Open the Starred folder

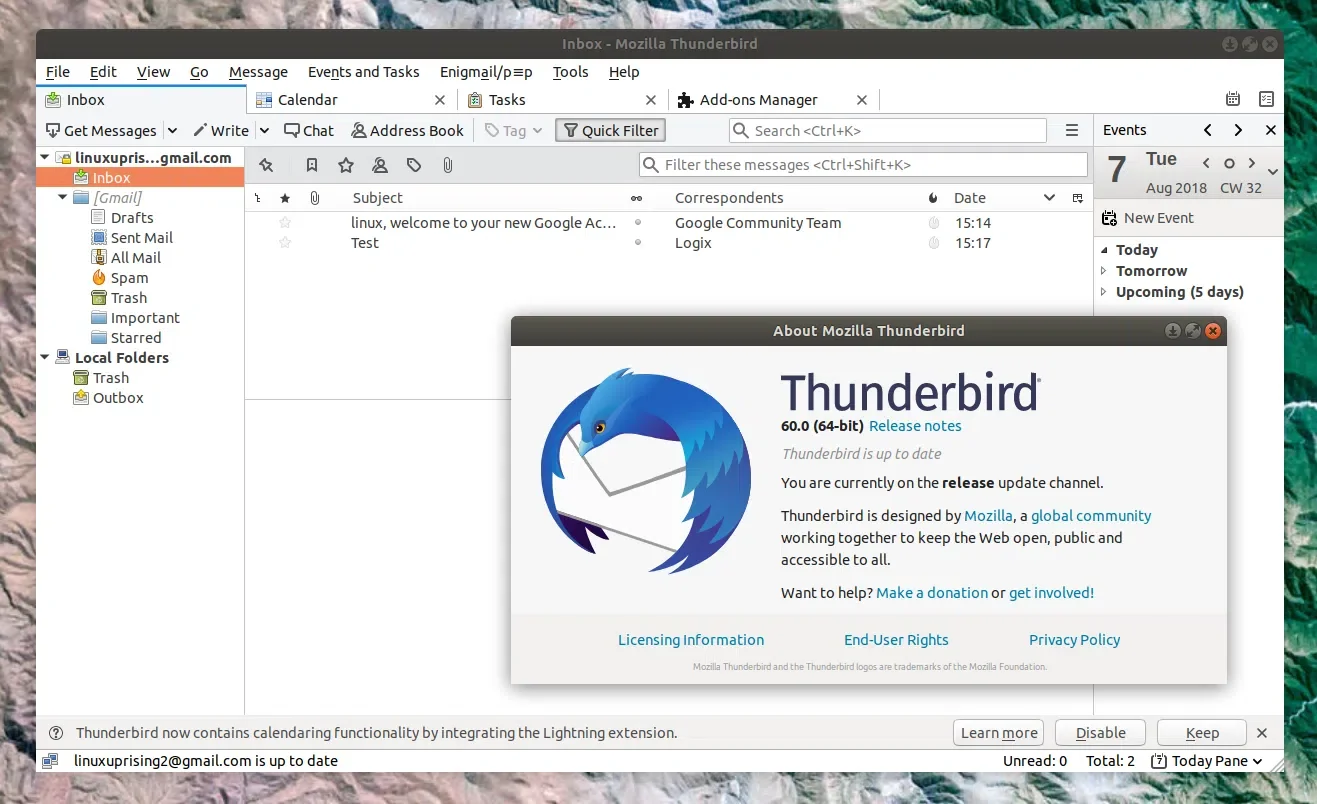tap(135, 338)
